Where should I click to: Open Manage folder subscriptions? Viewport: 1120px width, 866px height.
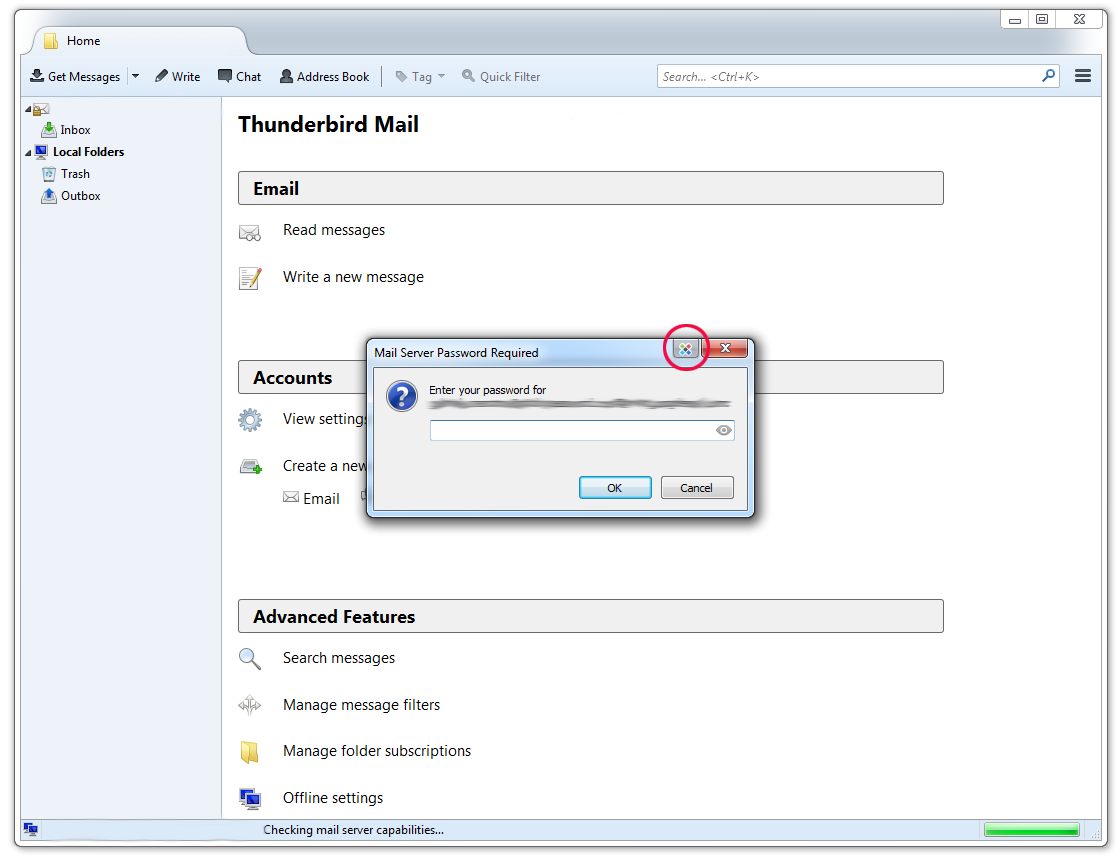377,751
